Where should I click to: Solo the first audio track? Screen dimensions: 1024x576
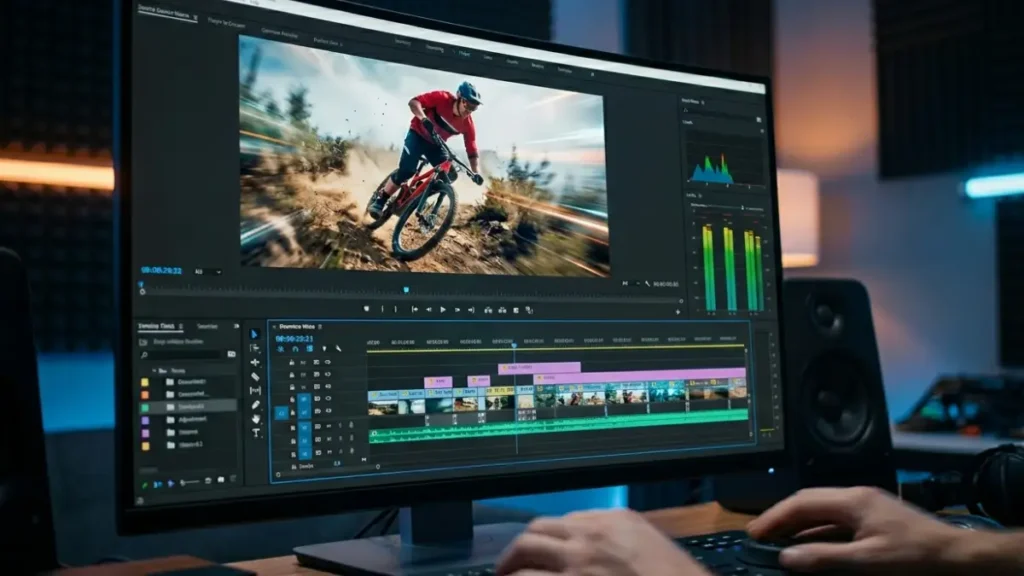tap(340, 426)
